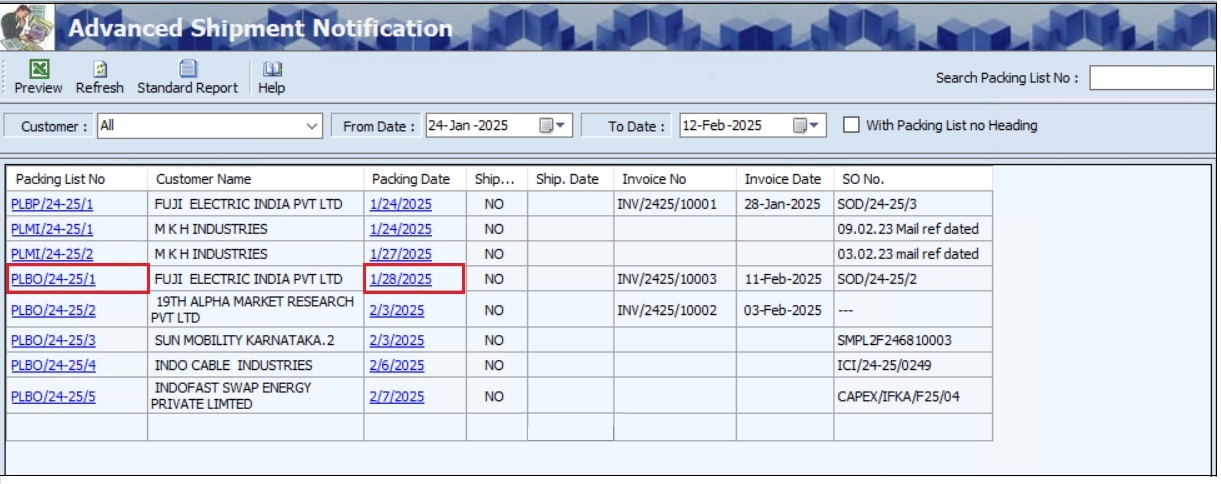Select SO cell SMPL2F246810003
The image size is (1221, 484).
tap(913, 340)
